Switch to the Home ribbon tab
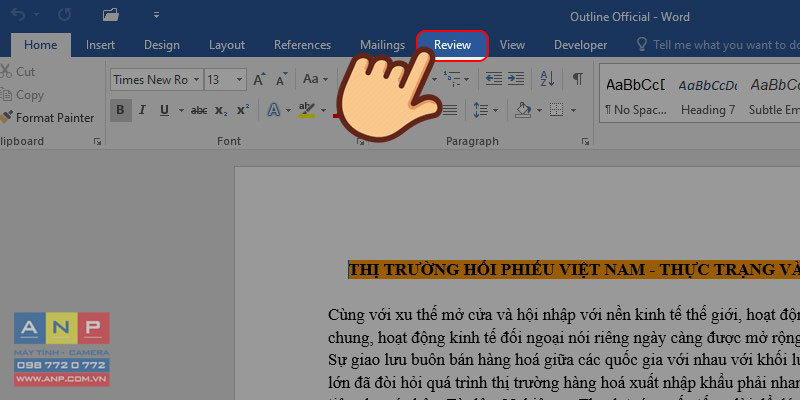The width and height of the screenshot is (800, 400). click(41, 45)
